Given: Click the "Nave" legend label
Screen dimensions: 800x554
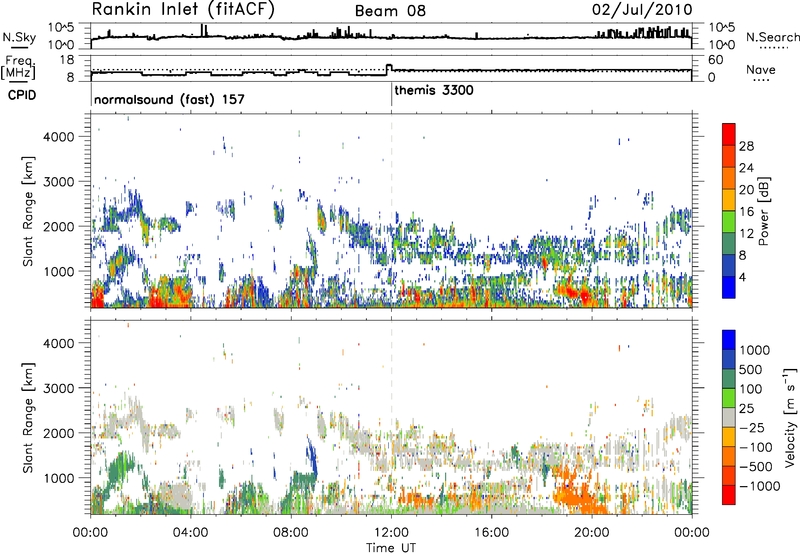Looking at the screenshot, I should point(761,69).
